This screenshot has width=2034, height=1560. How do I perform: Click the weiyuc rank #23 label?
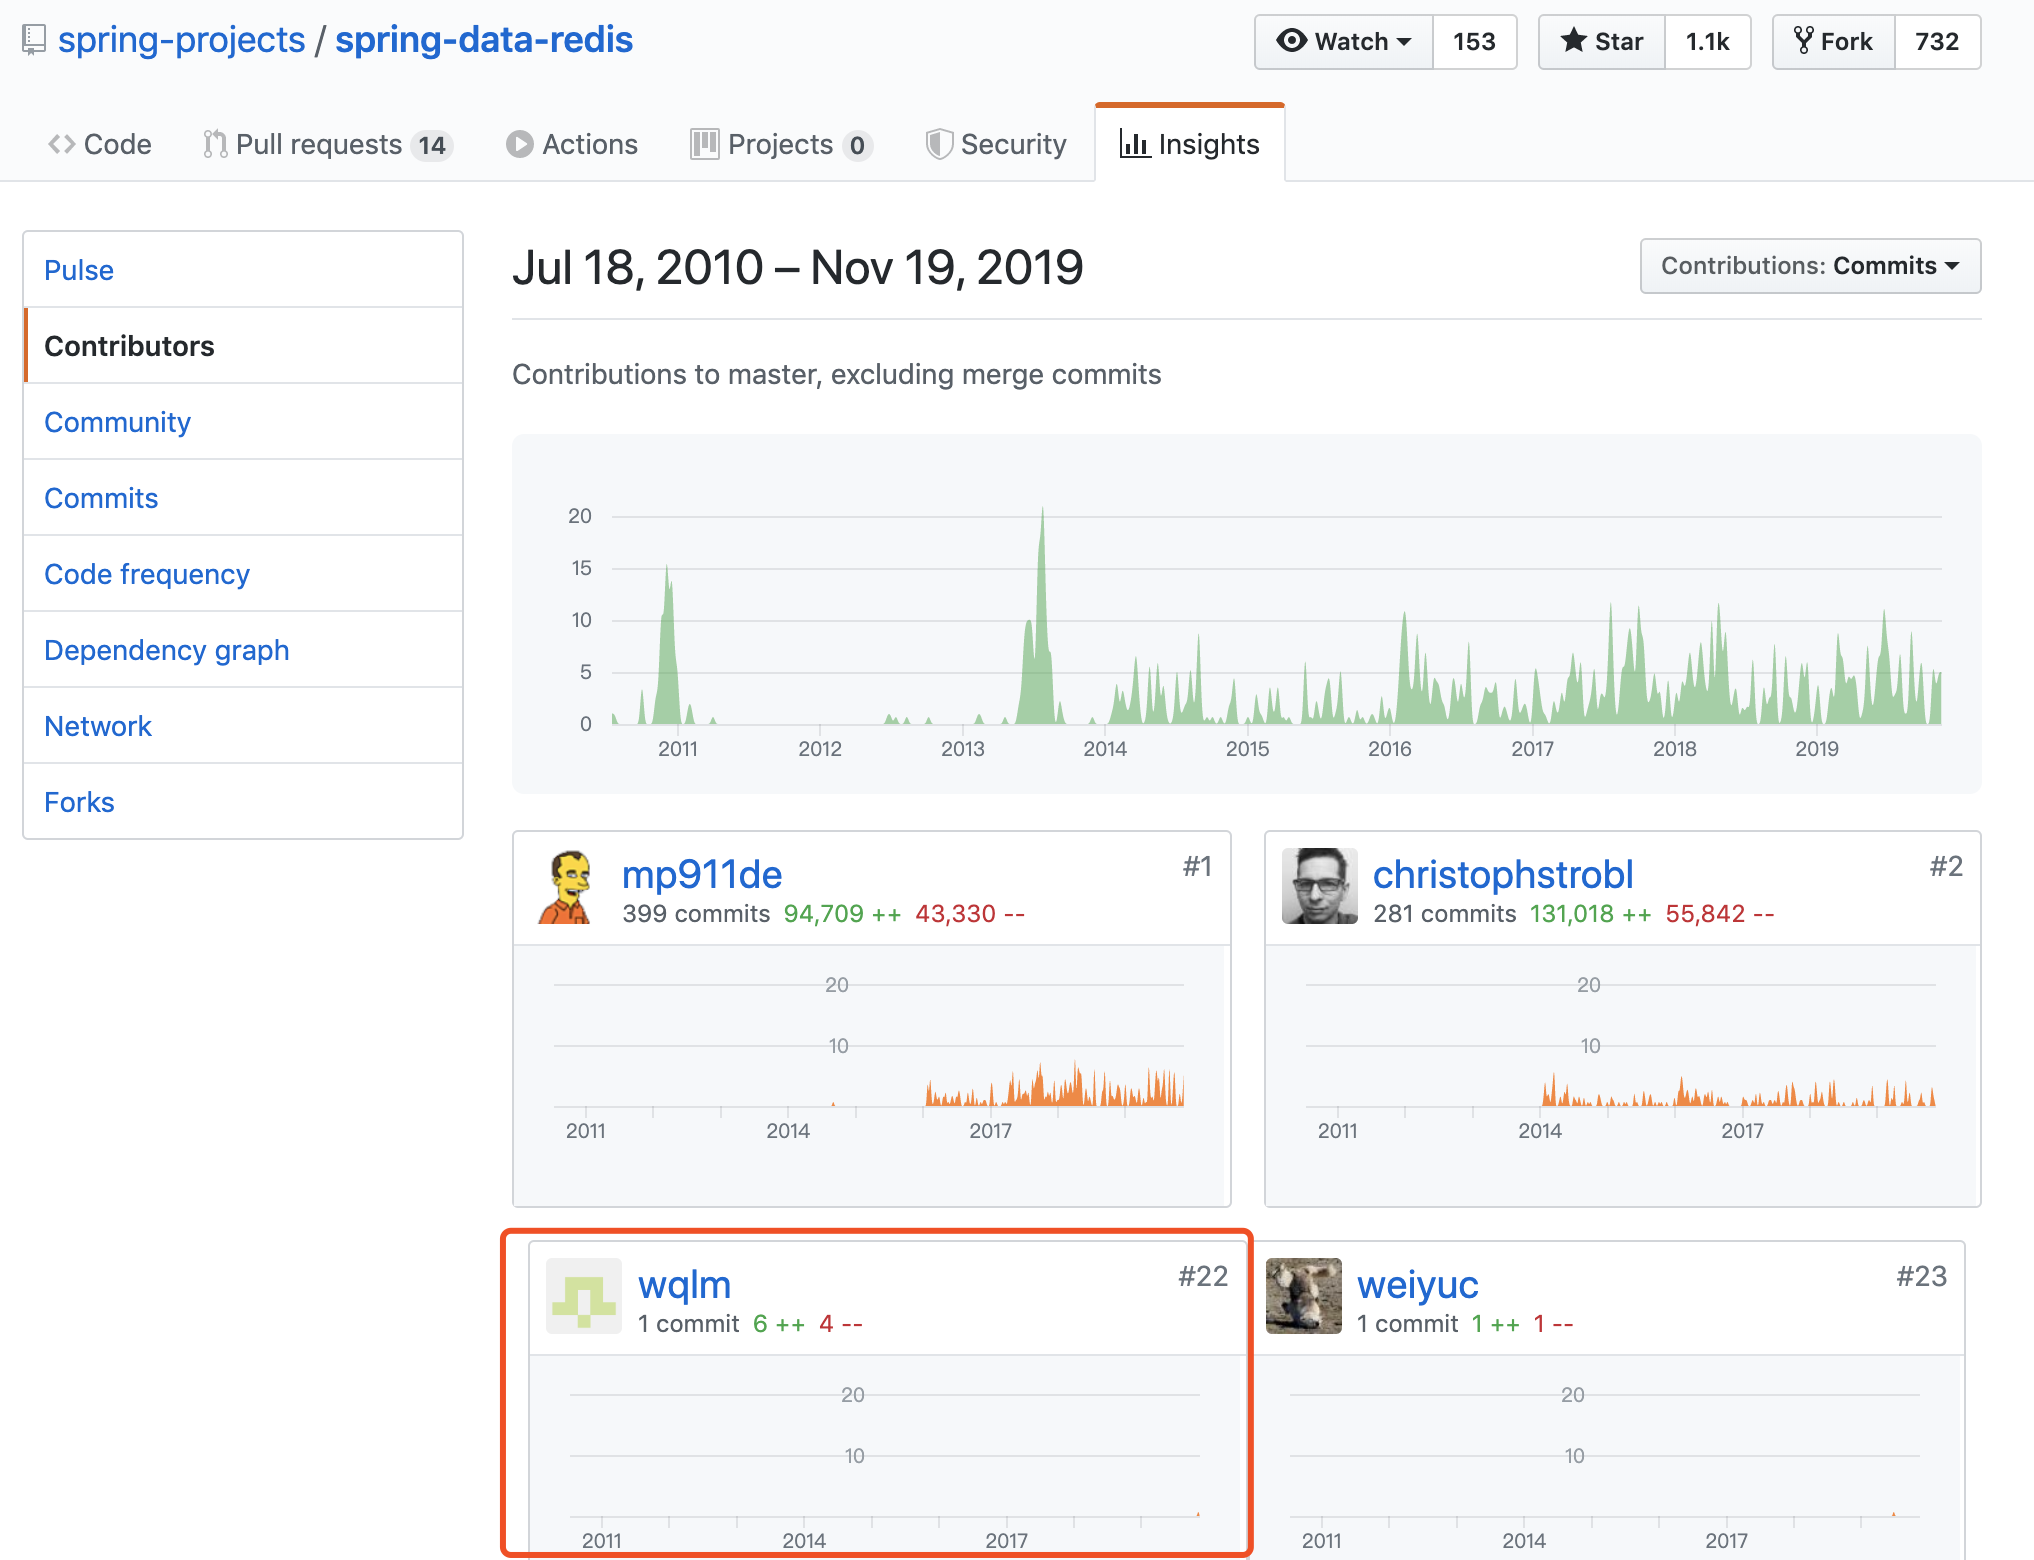click(x=1922, y=1276)
